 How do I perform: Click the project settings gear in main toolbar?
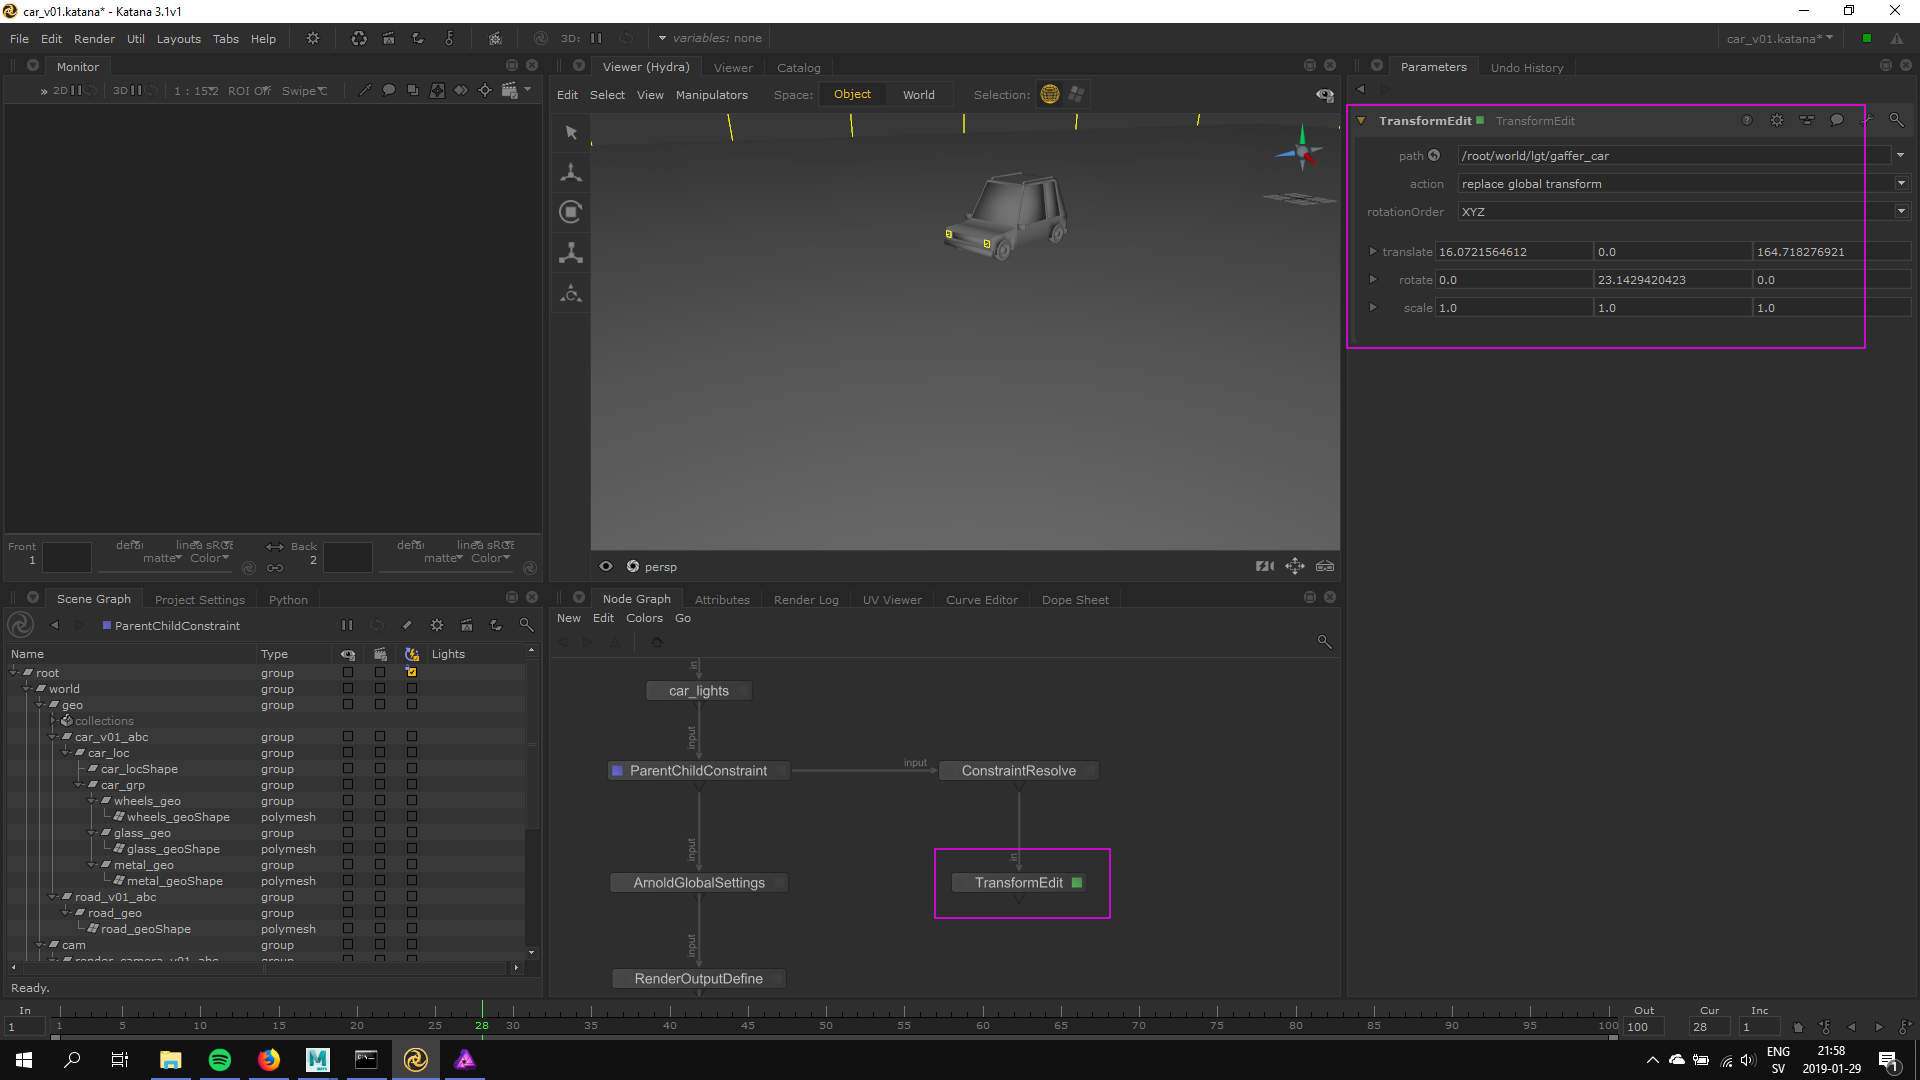click(x=313, y=38)
